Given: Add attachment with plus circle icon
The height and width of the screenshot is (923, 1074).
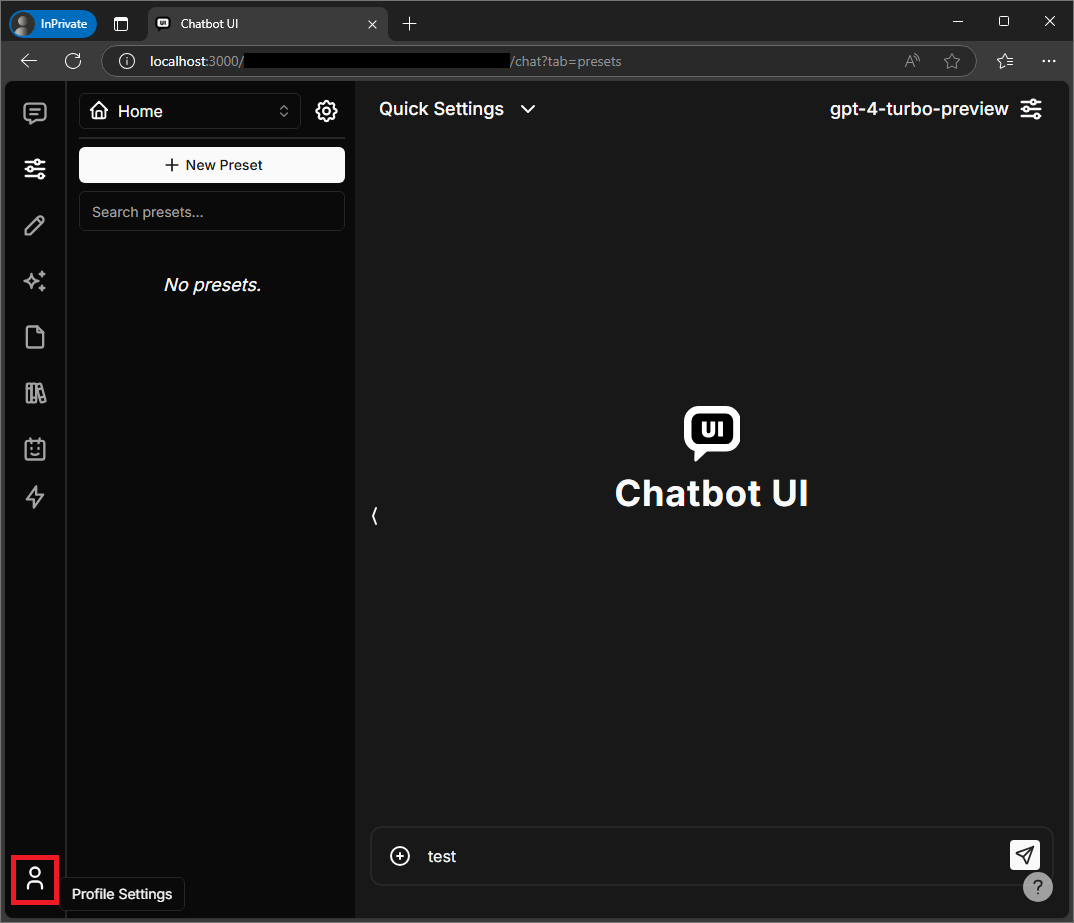Looking at the screenshot, I should [400, 856].
